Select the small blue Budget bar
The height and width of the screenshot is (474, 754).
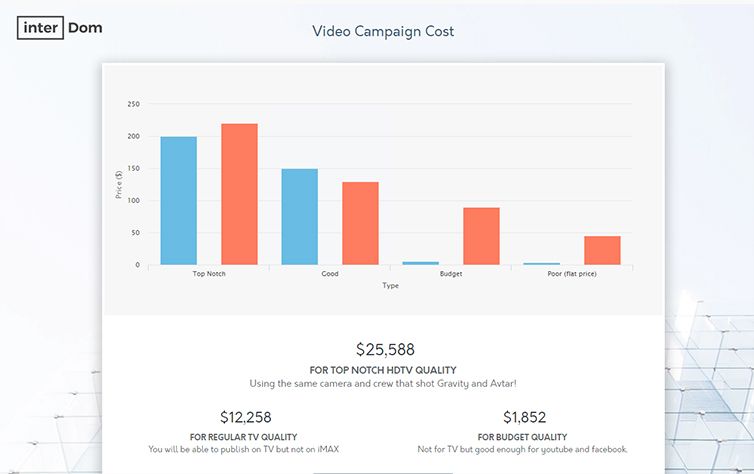(421, 263)
